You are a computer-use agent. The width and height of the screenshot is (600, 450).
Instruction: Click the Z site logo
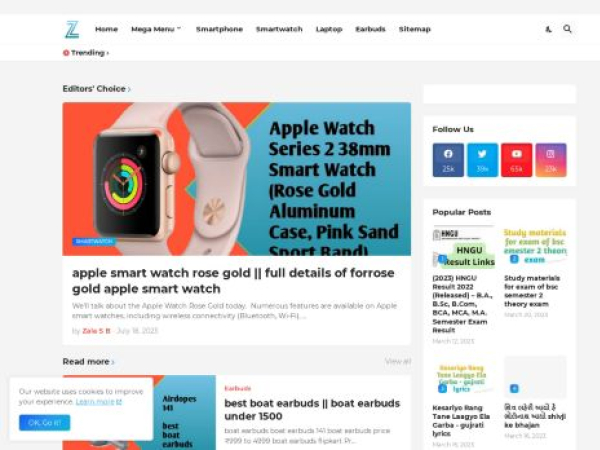(x=72, y=29)
